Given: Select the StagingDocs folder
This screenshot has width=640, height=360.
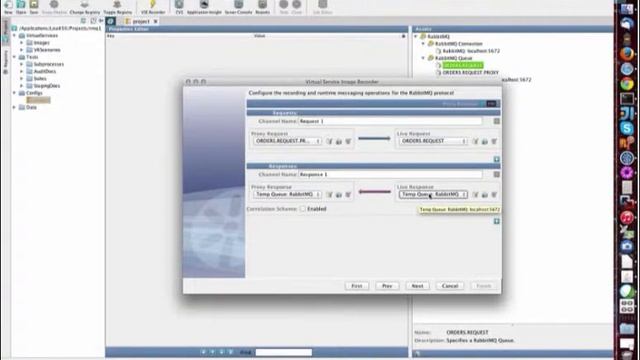Looking at the screenshot, I should pos(47,86).
